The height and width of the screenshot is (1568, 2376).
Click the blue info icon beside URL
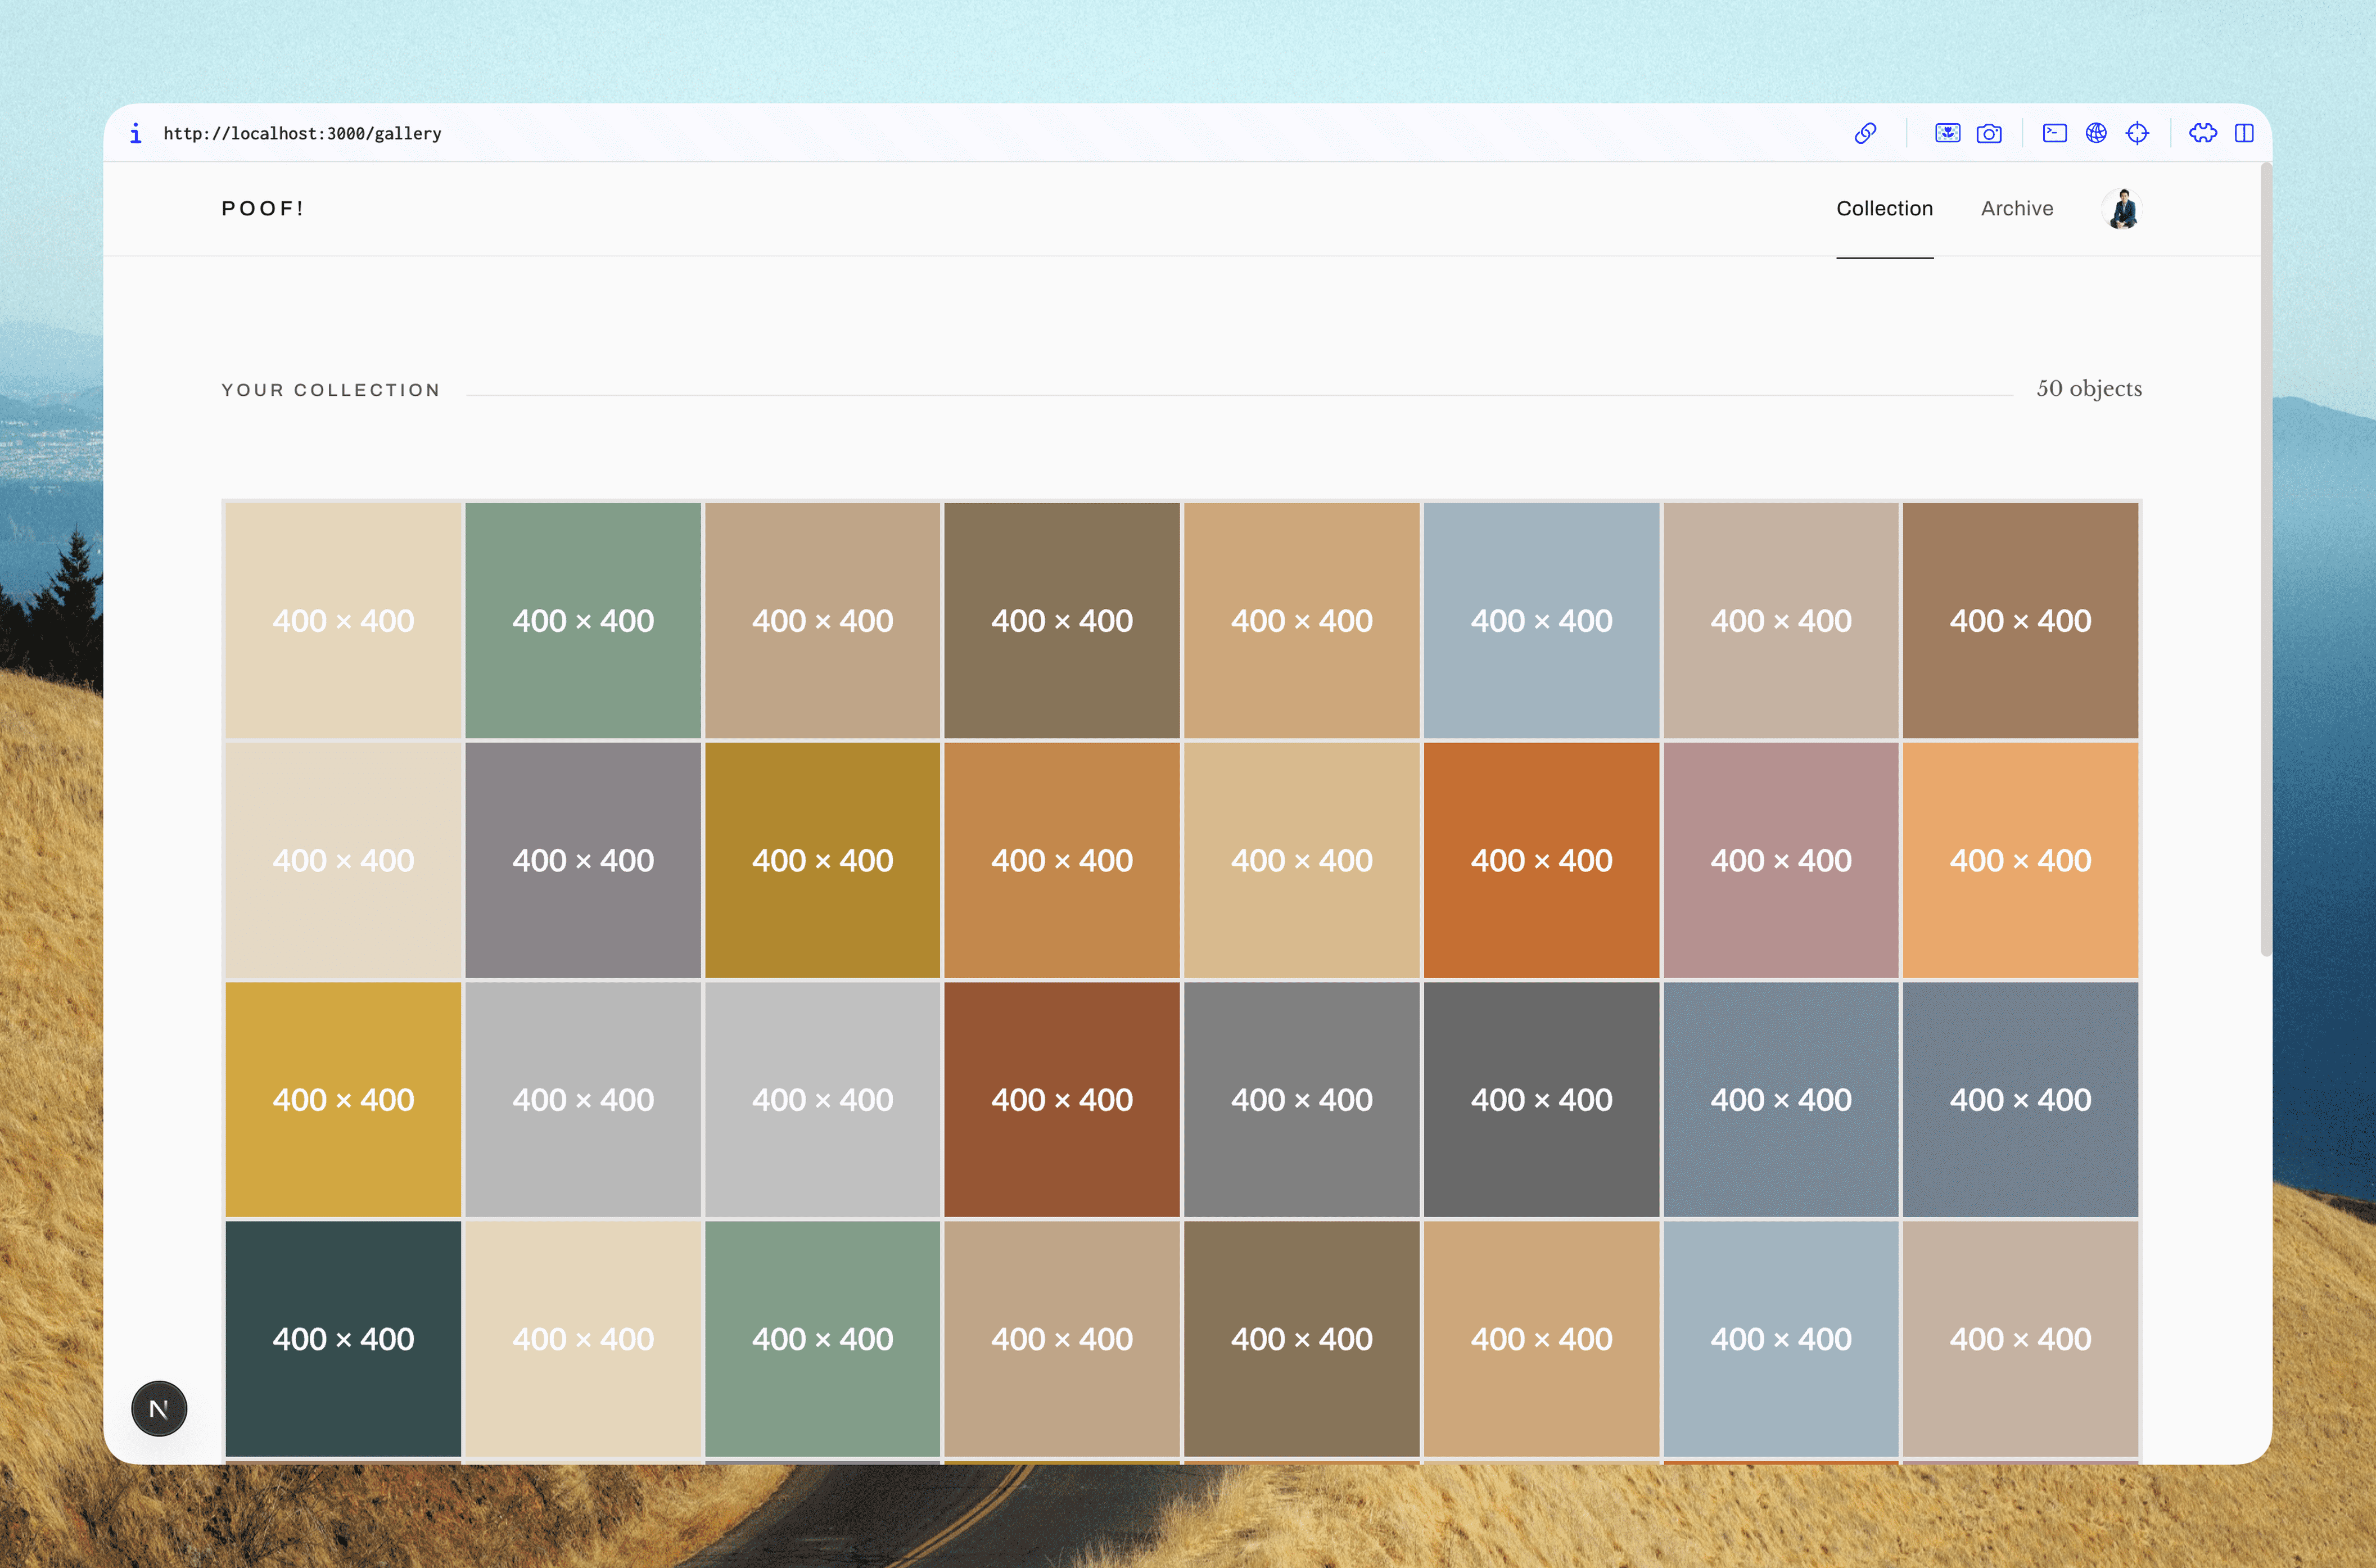pos(136,133)
